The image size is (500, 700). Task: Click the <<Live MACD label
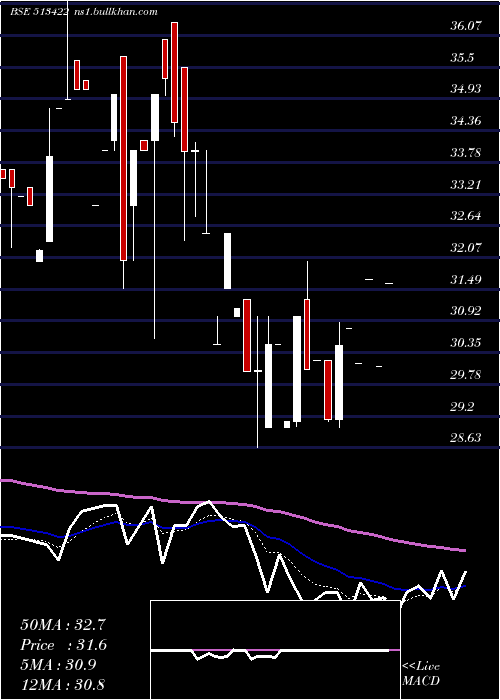(x=421, y=674)
